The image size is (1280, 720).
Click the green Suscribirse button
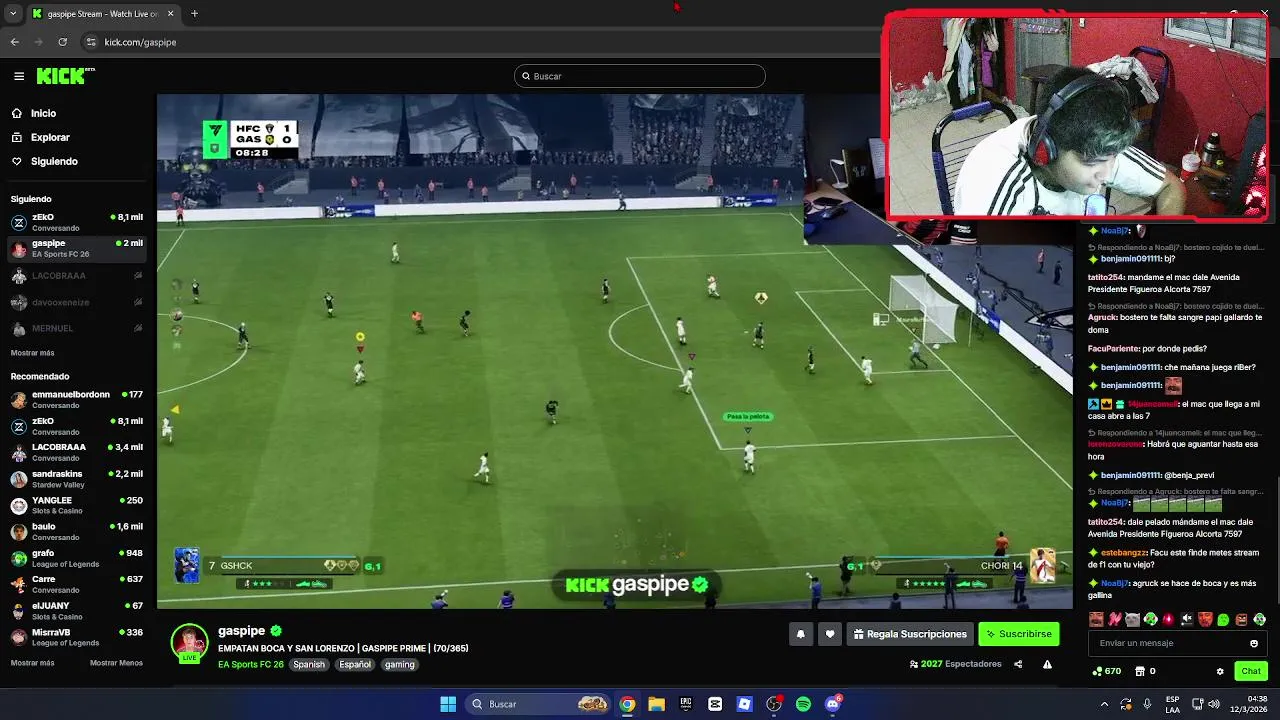pyautogui.click(x=1018, y=634)
